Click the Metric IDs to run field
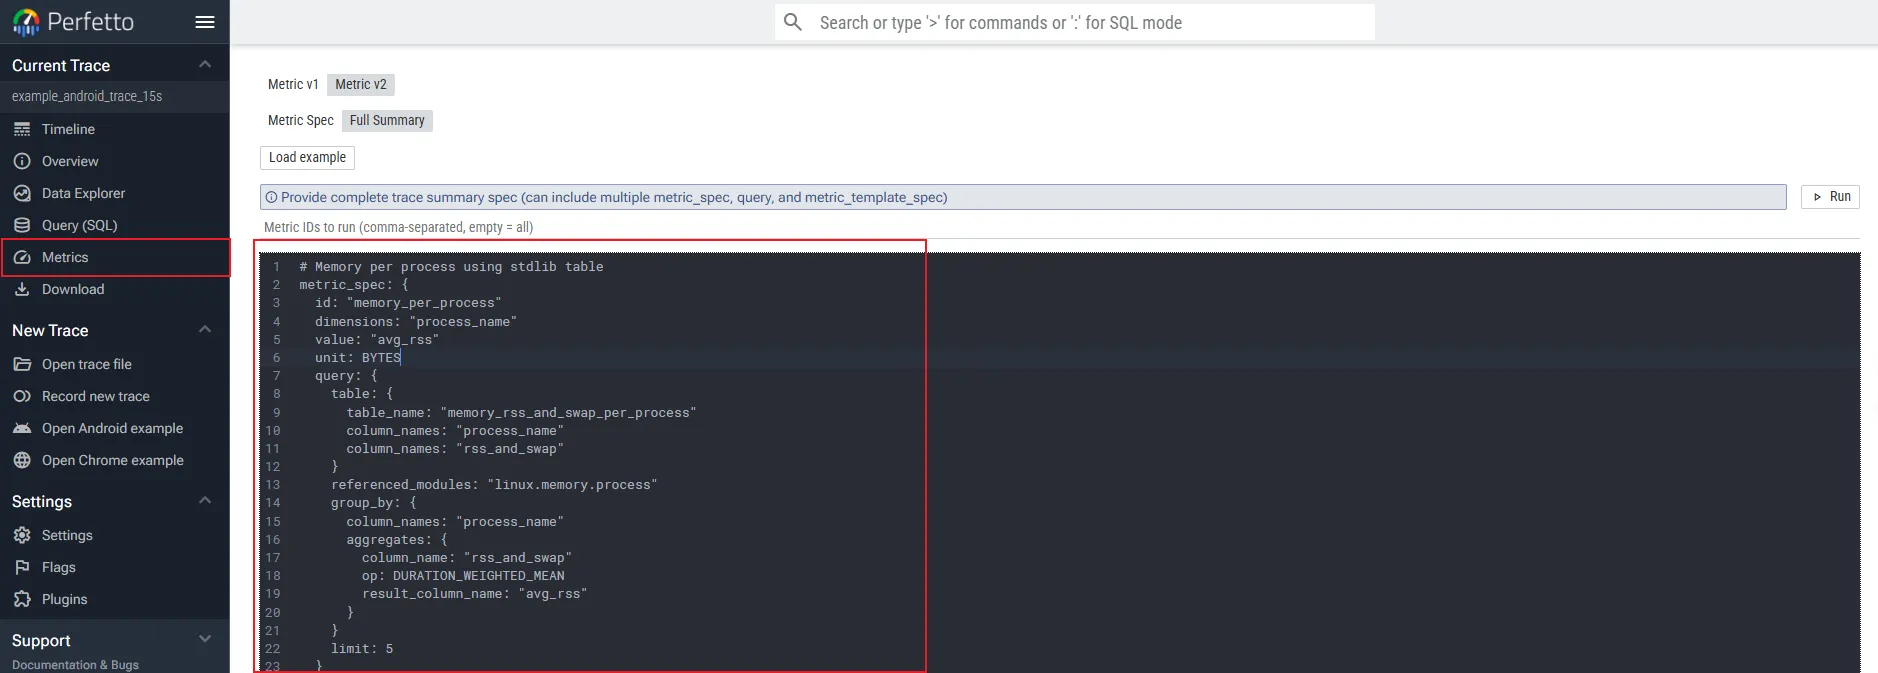This screenshot has height=673, width=1878. (1060, 227)
